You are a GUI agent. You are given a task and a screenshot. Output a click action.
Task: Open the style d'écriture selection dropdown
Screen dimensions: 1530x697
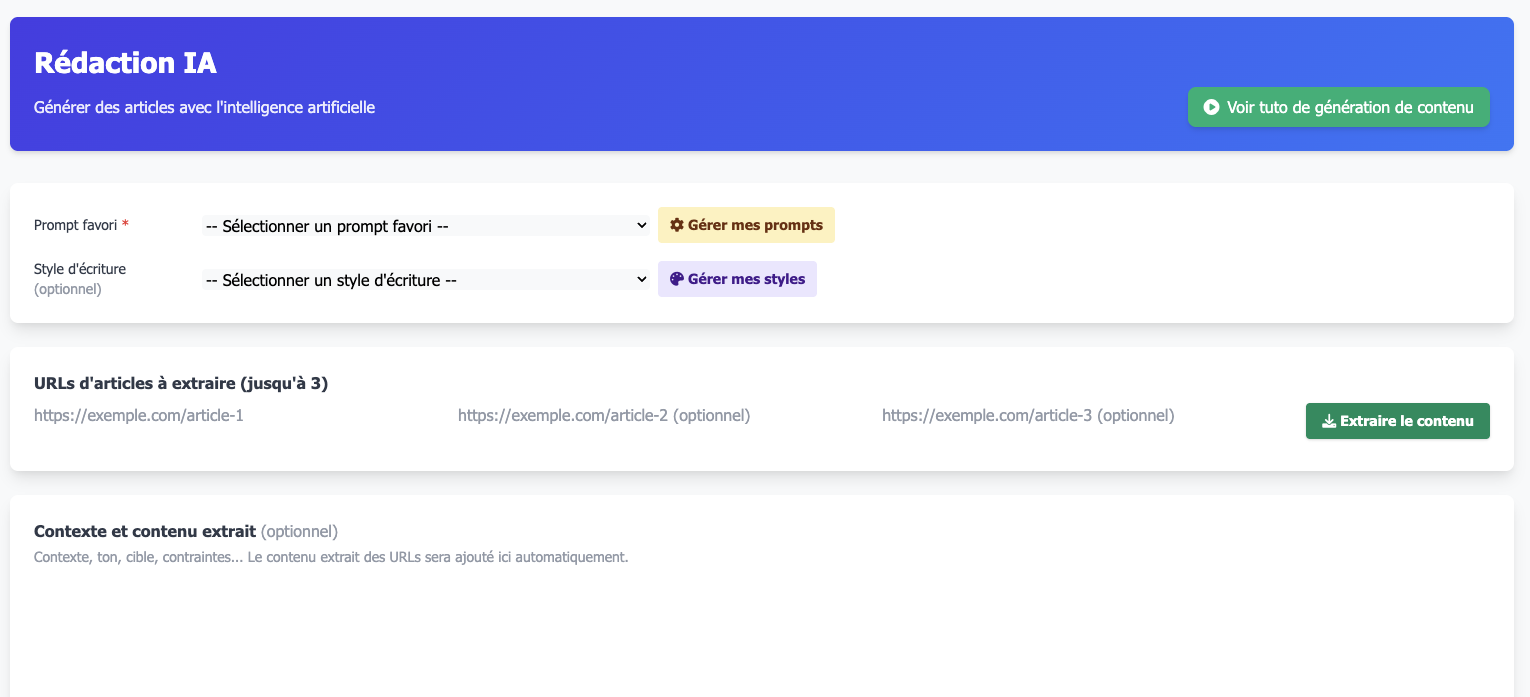click(420, 279)
